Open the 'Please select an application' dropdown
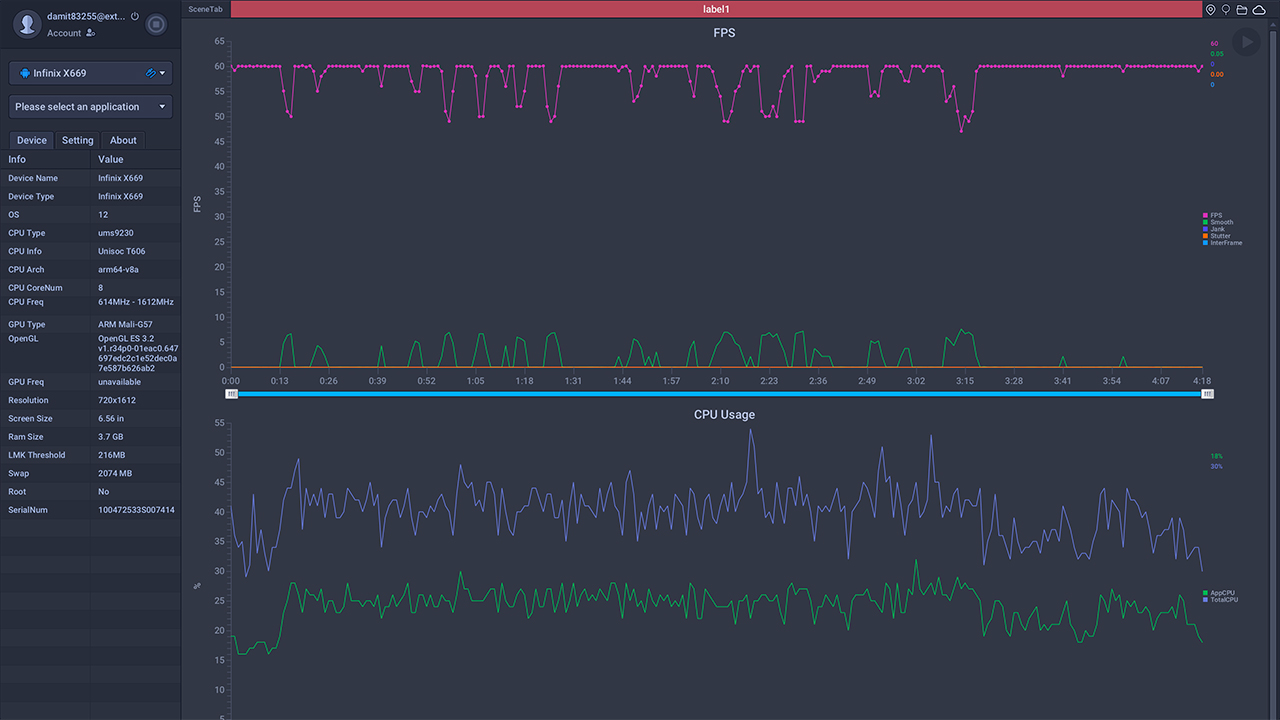This screenshot has width=1280, height=720. (90, 107)
